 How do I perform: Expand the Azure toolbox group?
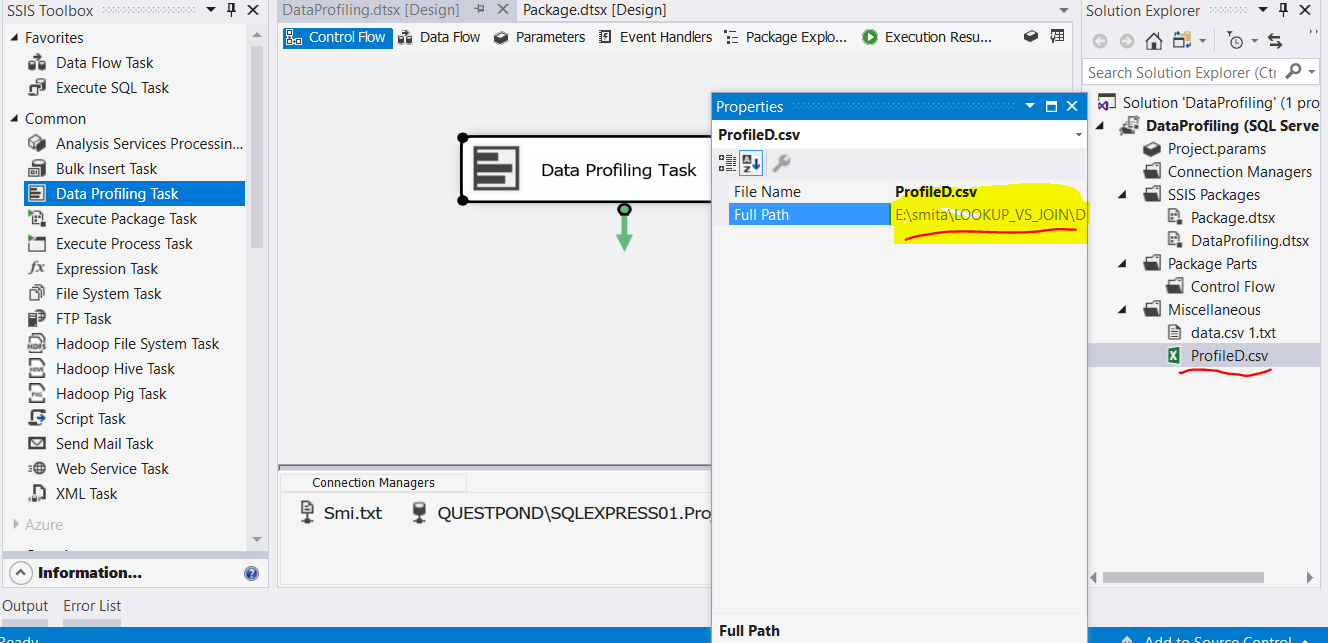(x=15, y=525)
